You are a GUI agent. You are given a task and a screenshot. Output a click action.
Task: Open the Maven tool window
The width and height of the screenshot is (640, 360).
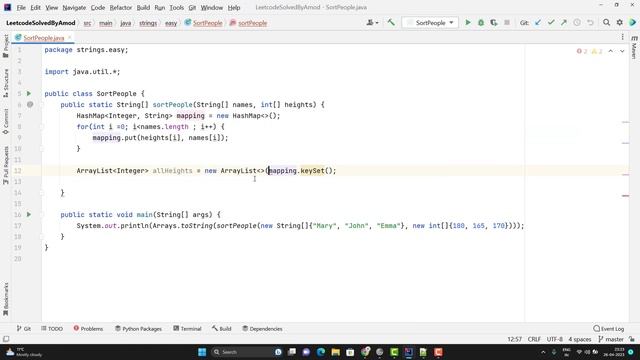(634, 47)
